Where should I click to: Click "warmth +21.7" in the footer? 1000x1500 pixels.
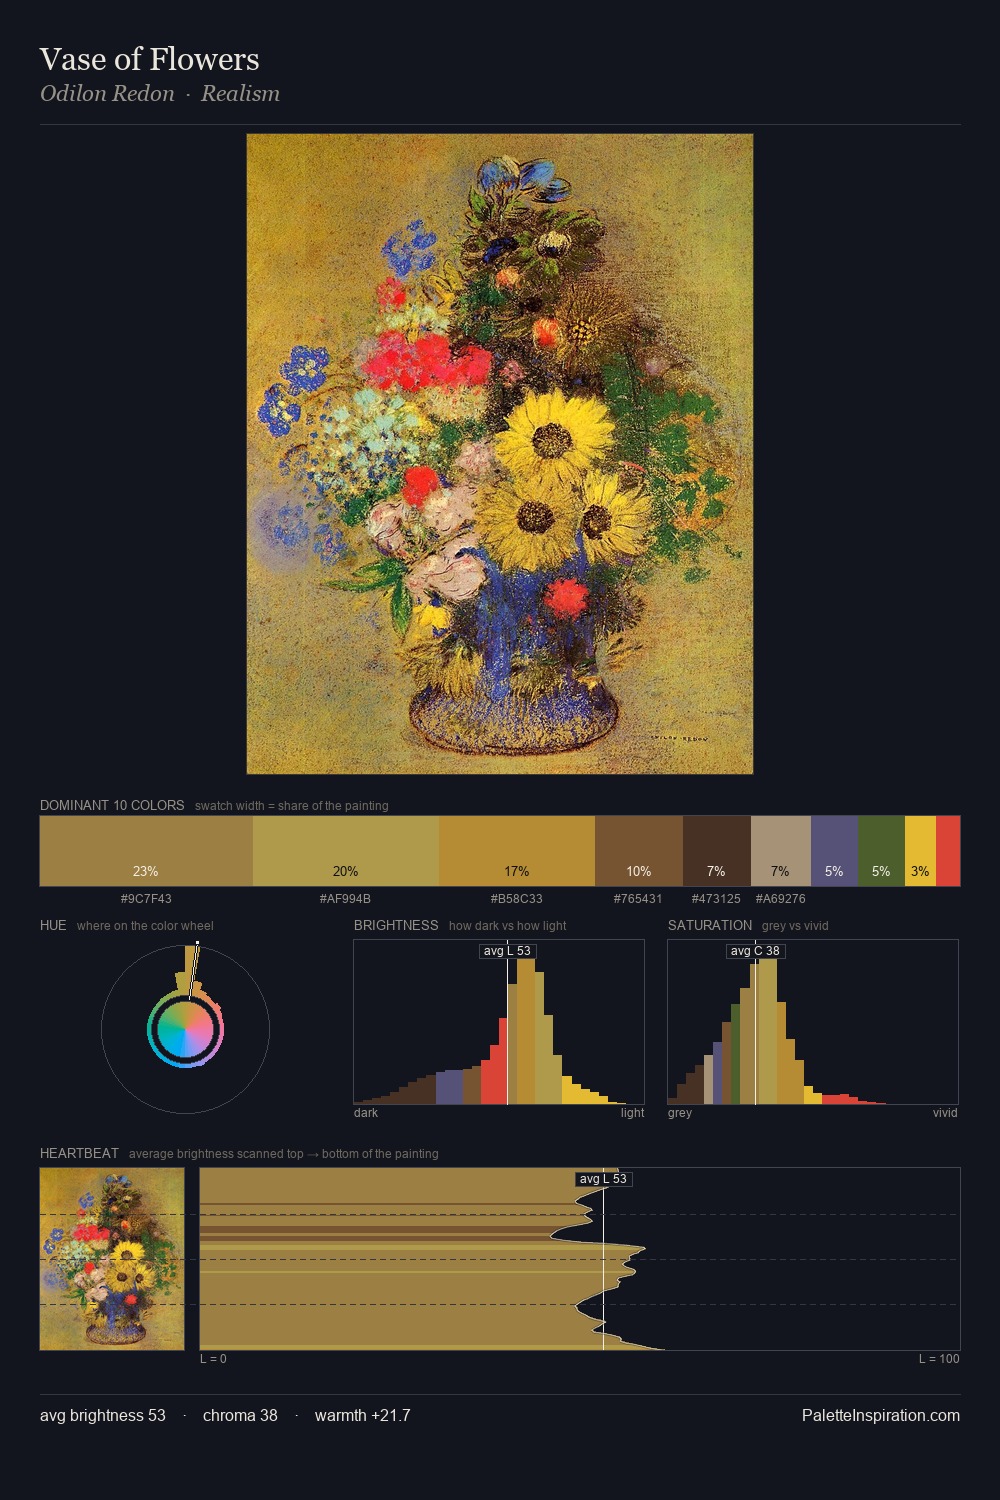(363, 1415)
